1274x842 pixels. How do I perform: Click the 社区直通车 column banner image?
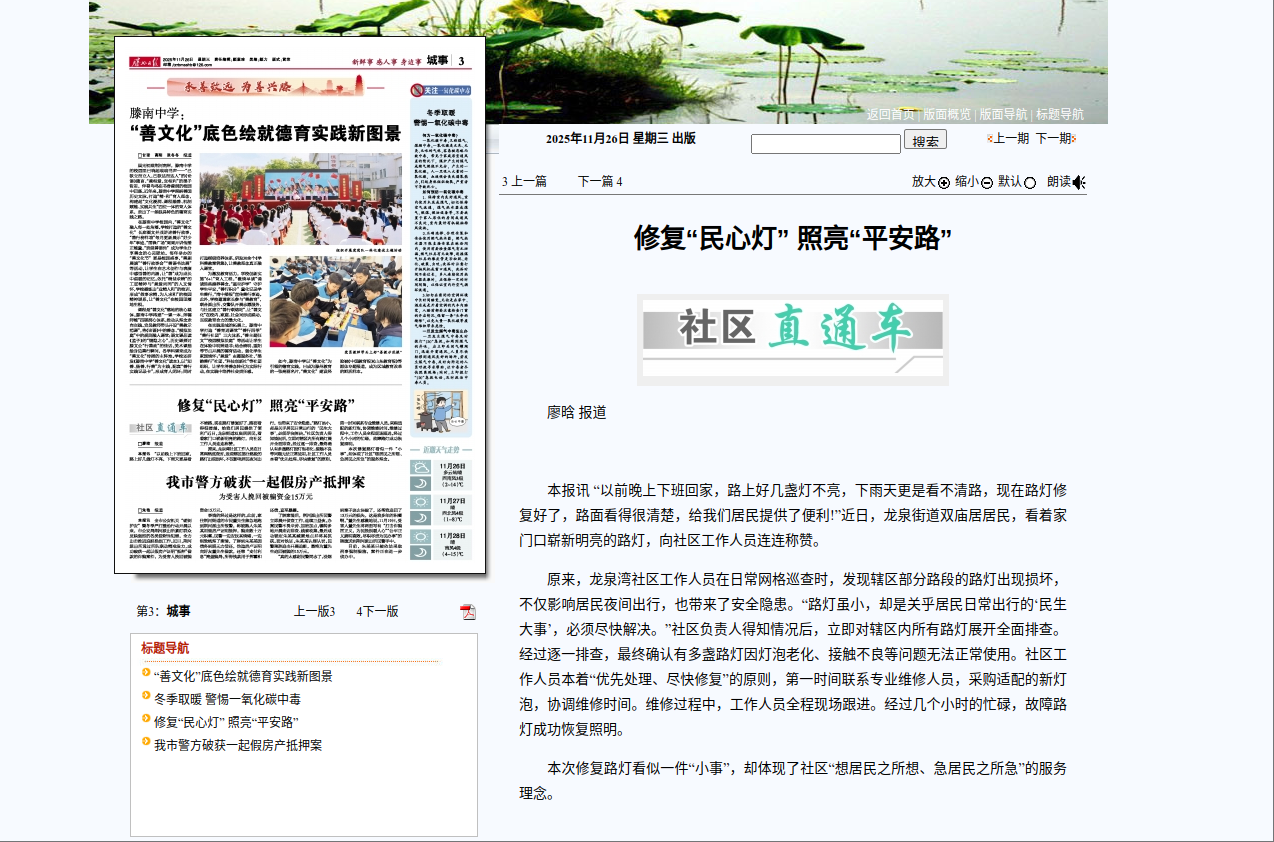tap(792, 340)
